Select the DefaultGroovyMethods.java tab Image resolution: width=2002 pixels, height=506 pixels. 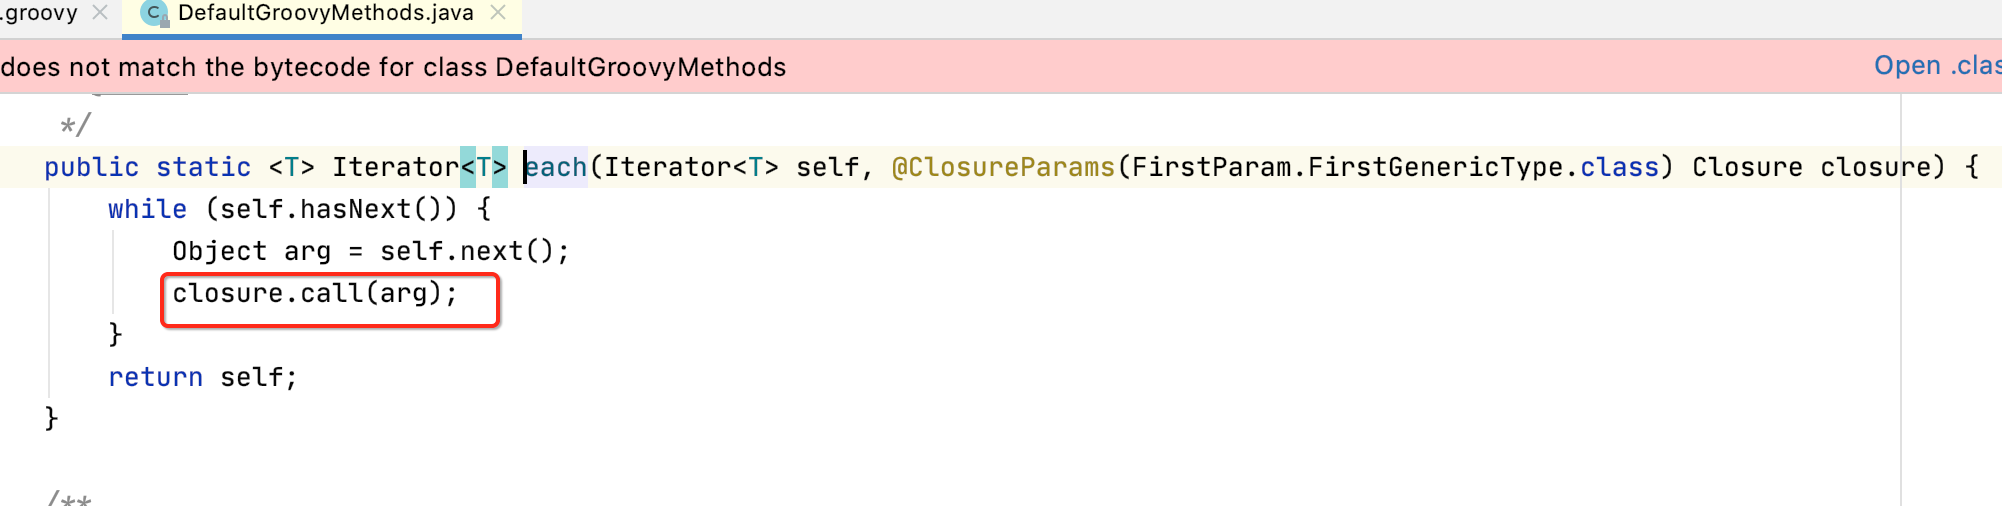pos(325,13)
